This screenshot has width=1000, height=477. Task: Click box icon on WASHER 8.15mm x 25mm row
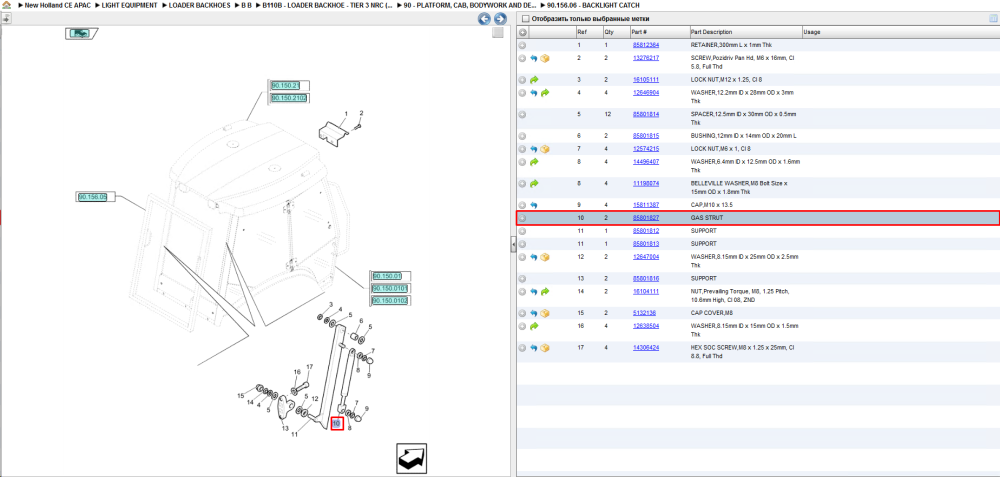click(545, 257)
